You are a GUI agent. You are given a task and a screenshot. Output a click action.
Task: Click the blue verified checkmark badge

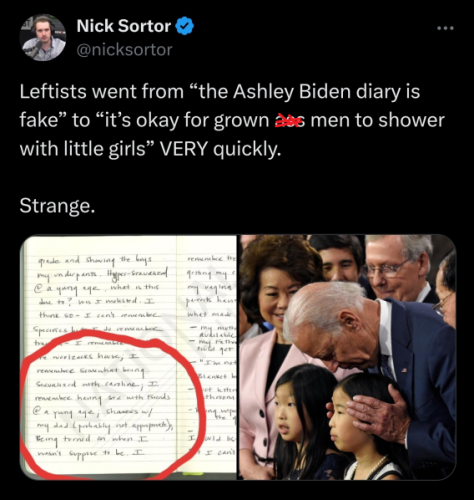pos(185,26)
